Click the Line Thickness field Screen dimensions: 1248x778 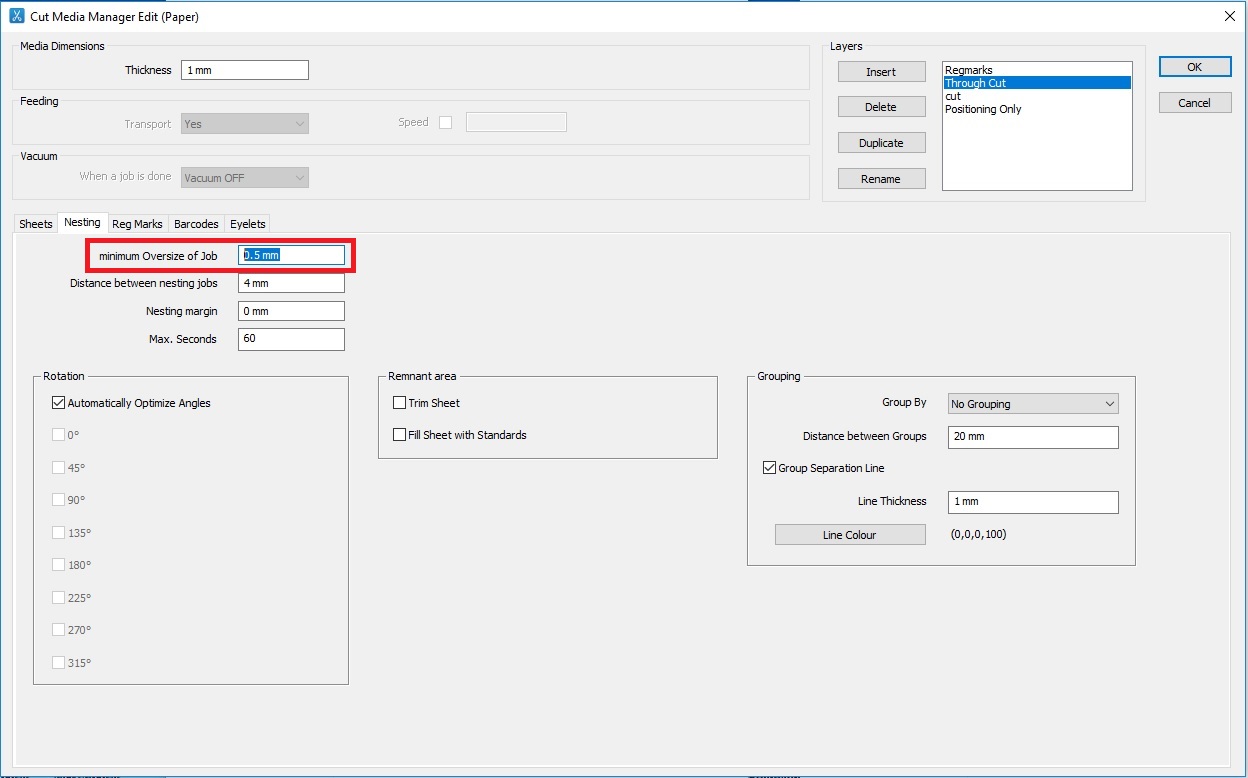point(1032,502)
